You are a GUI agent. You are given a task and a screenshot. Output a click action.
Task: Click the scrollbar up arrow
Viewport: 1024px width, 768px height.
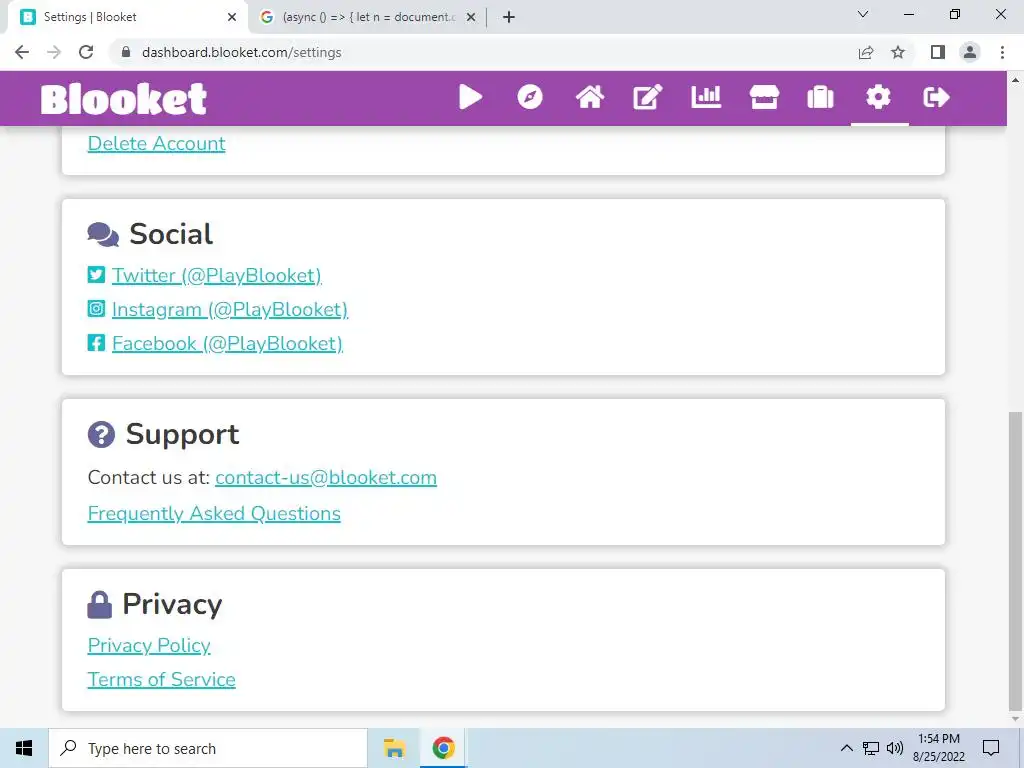[x=1015, y=80]
